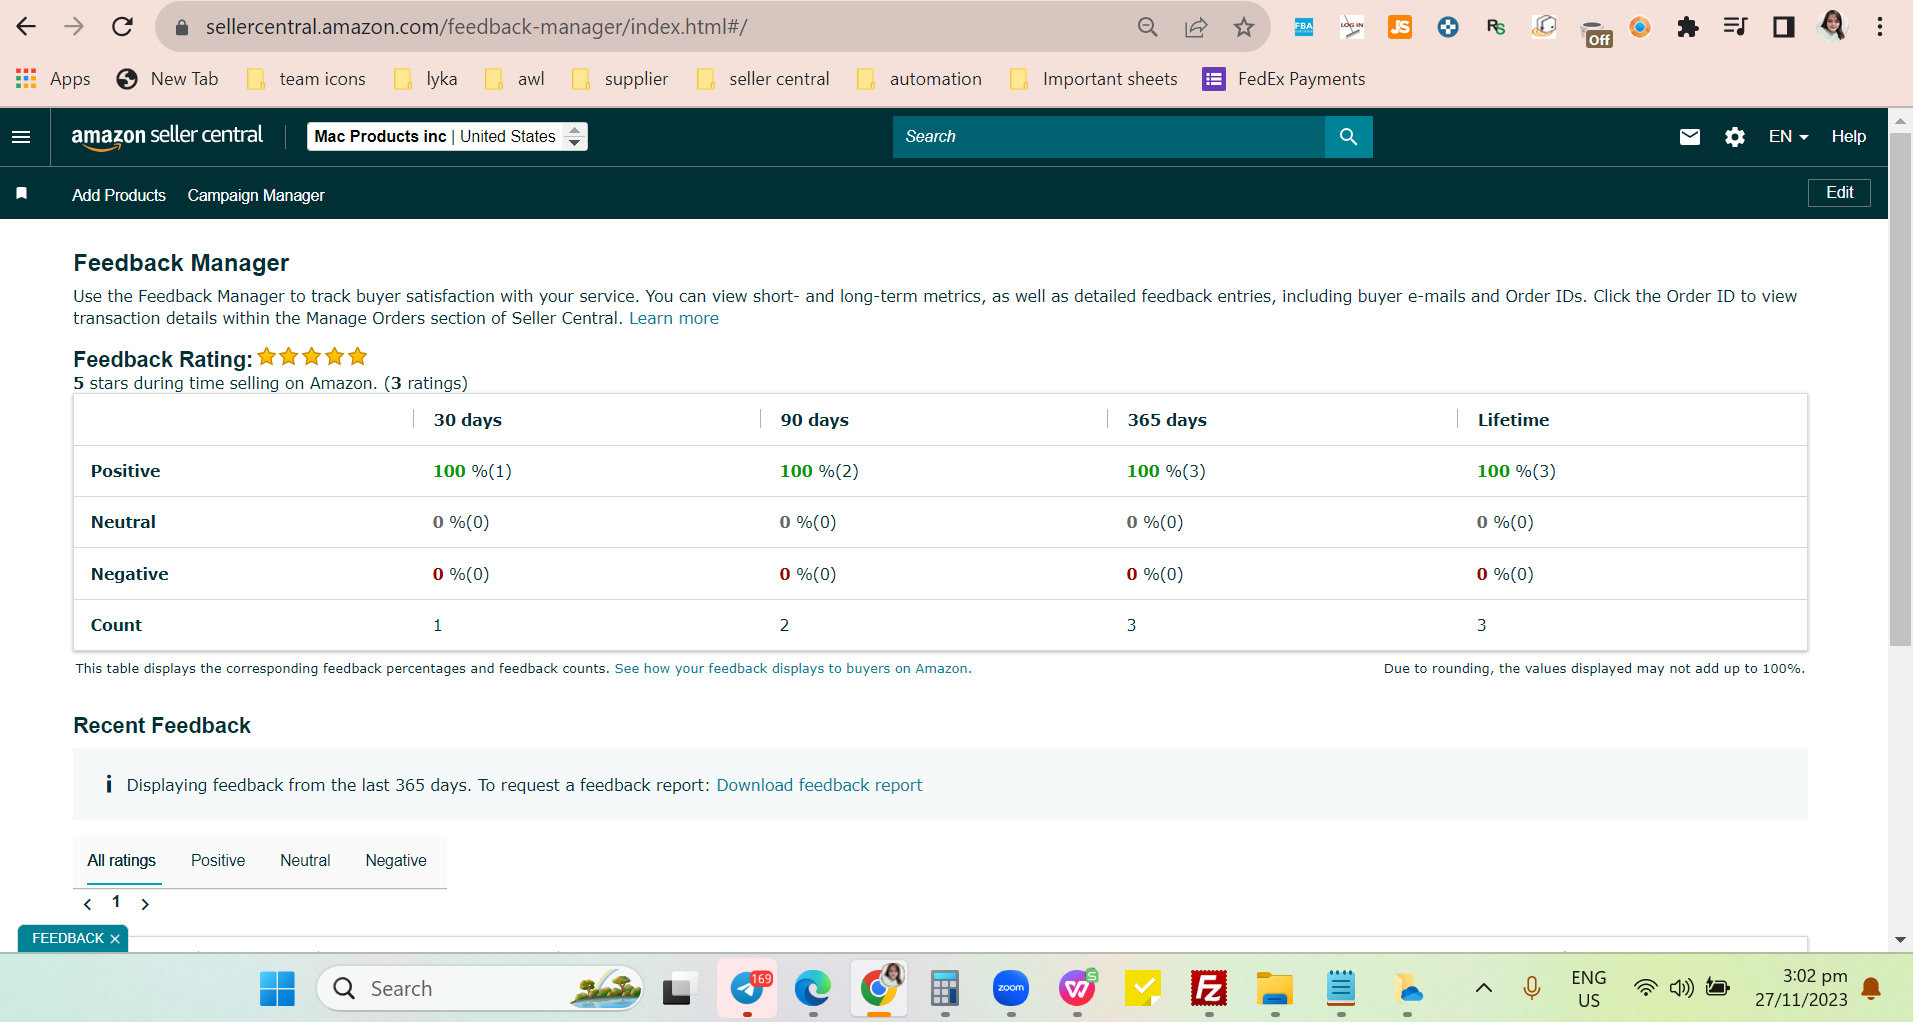Click the Edit button
Viewport: 1913px width, 1022px height.
coord(1839,193)
